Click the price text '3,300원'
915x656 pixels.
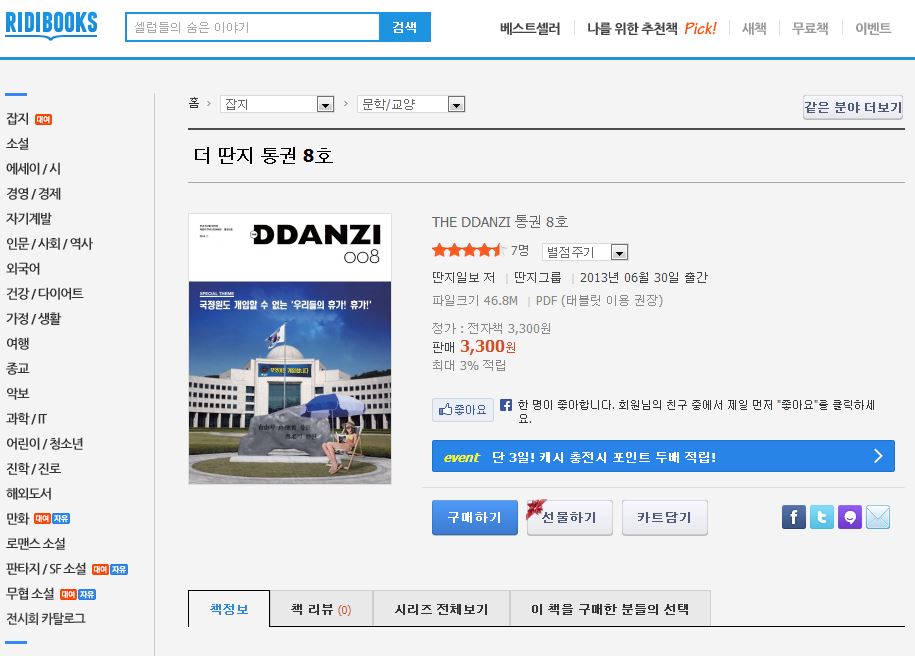[488, 347]
